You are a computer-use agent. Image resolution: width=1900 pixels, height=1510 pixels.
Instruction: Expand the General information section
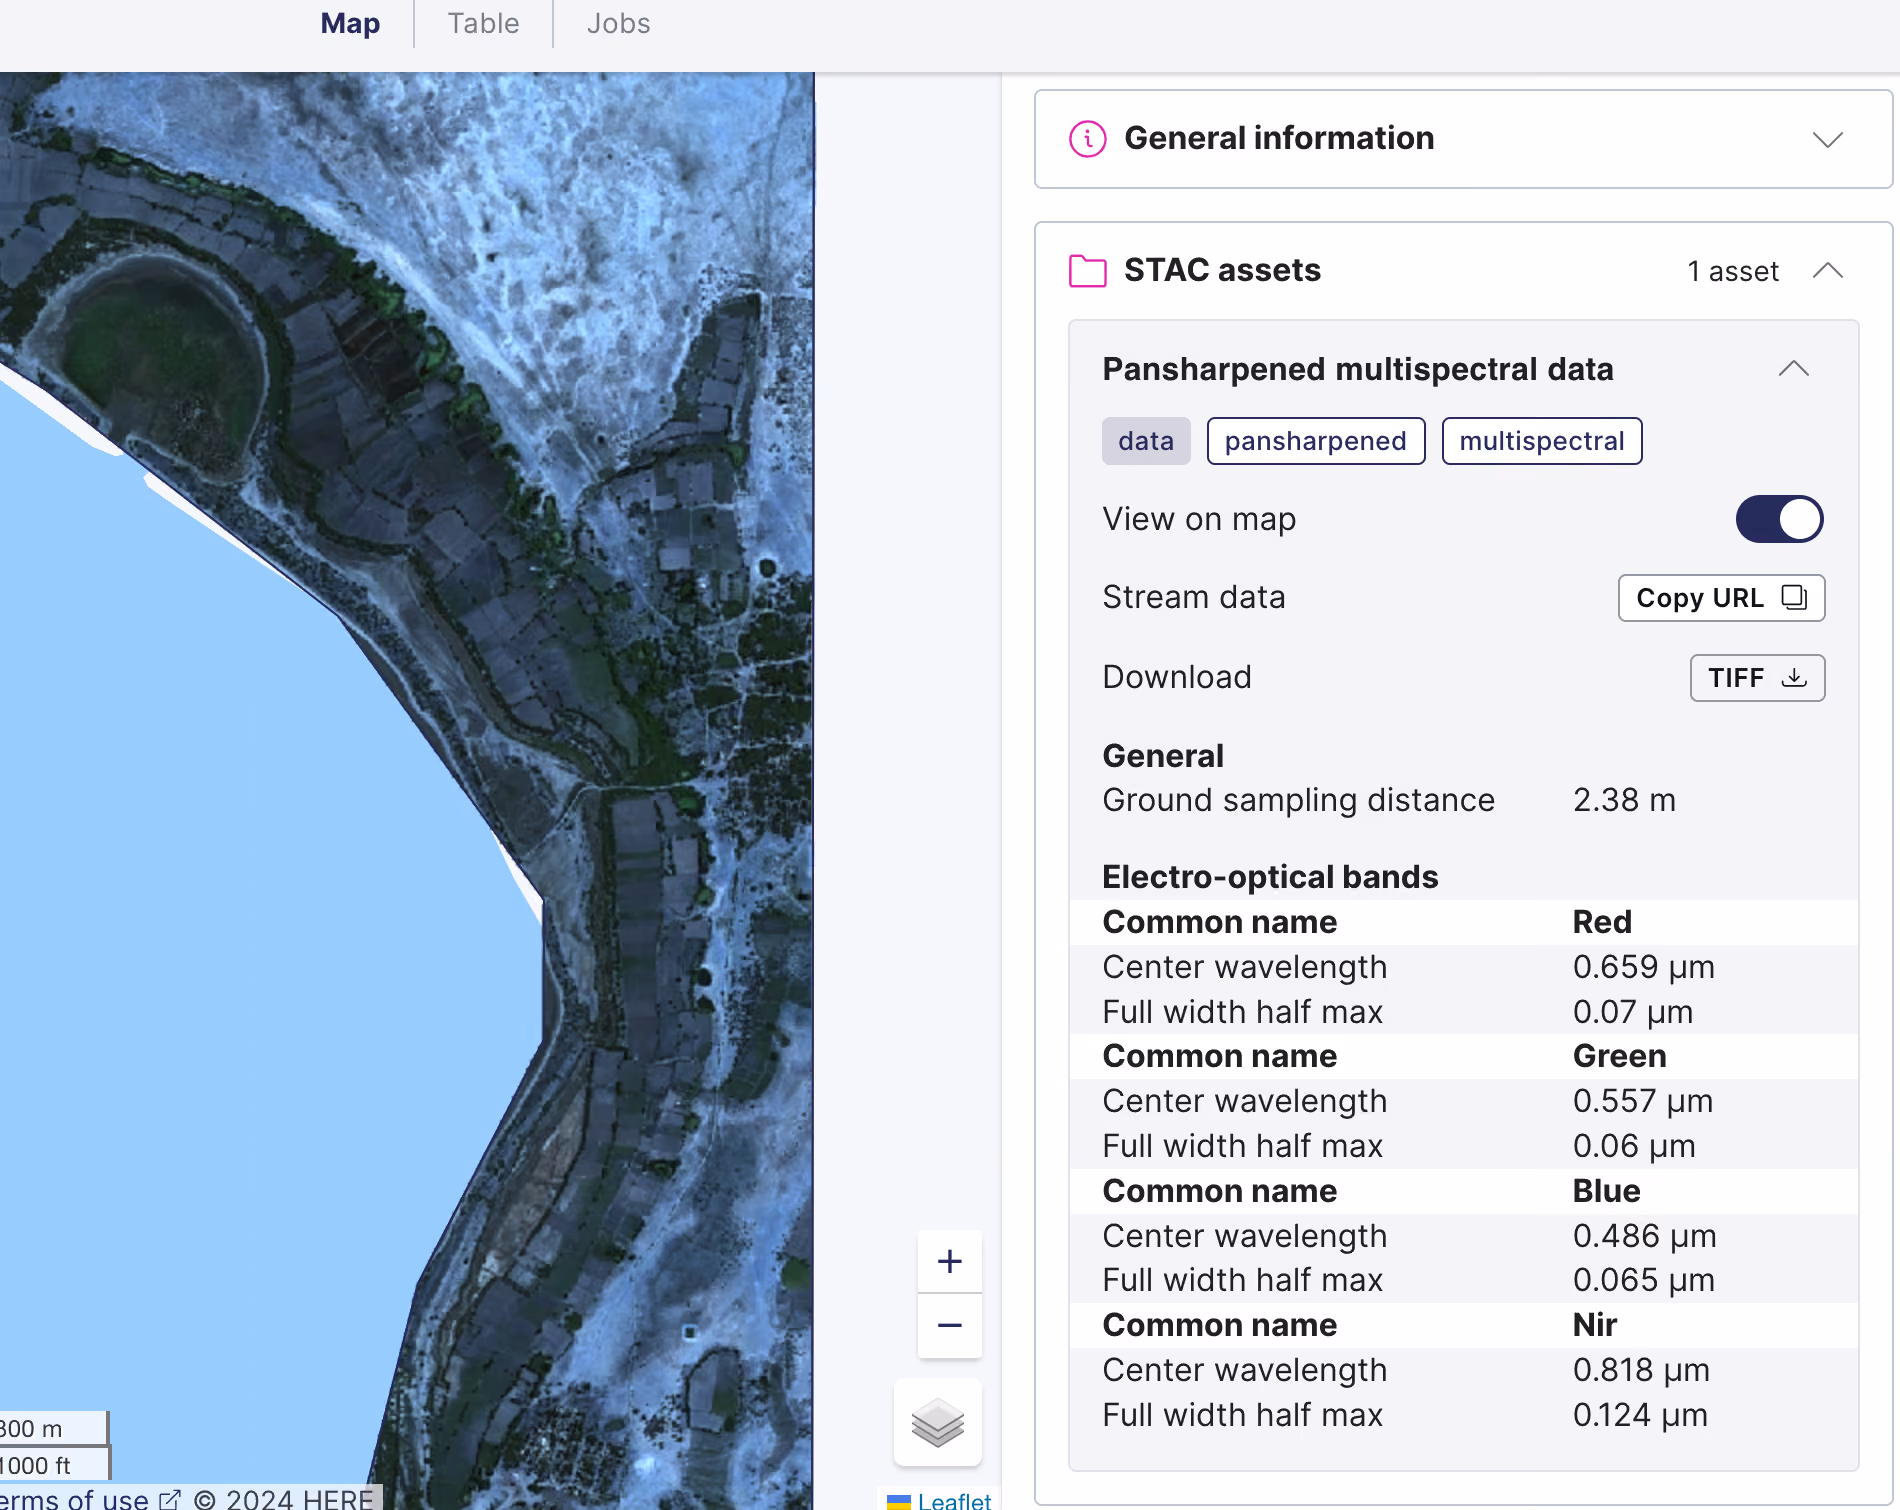(1828, 139)
